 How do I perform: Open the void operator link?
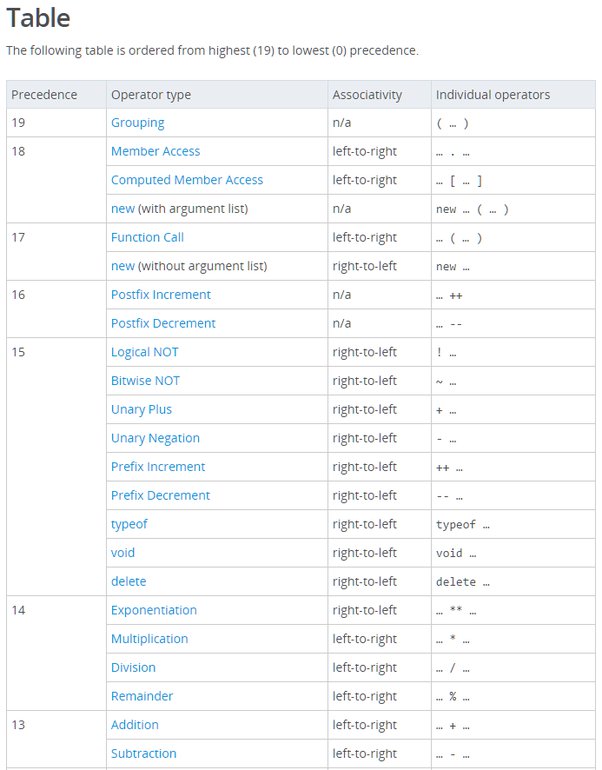[123, 552]
